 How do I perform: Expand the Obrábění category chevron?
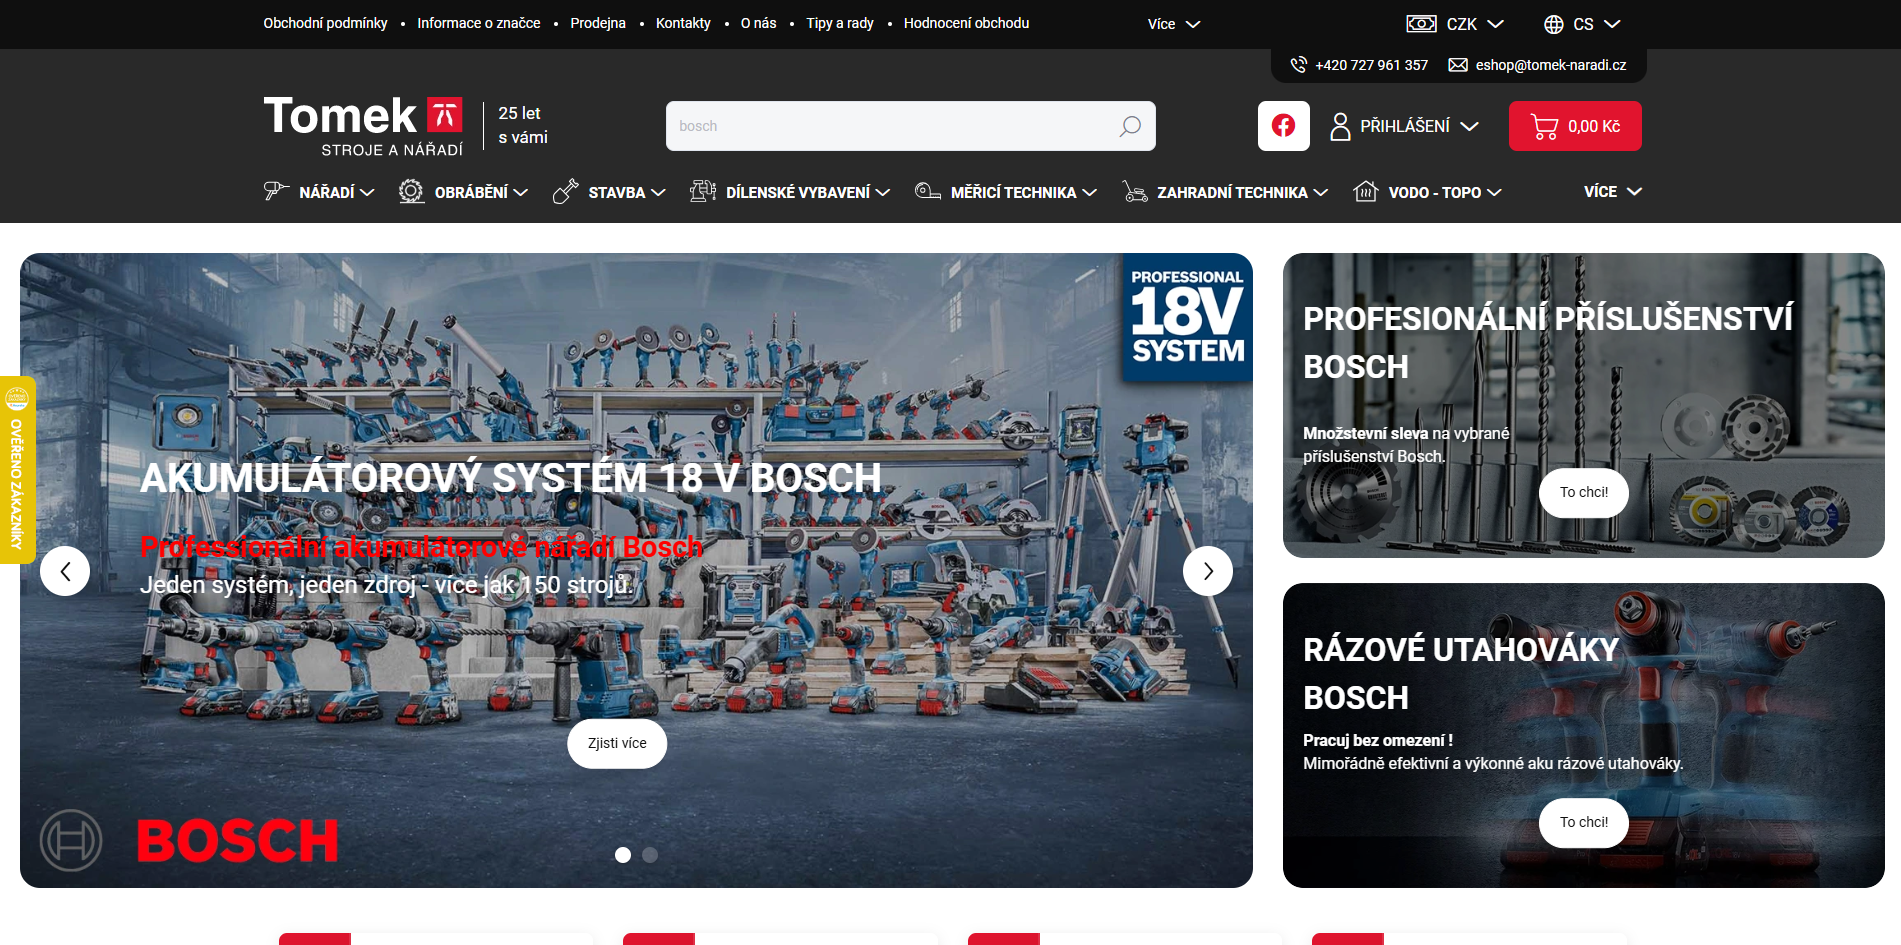[x=521, y=193]
